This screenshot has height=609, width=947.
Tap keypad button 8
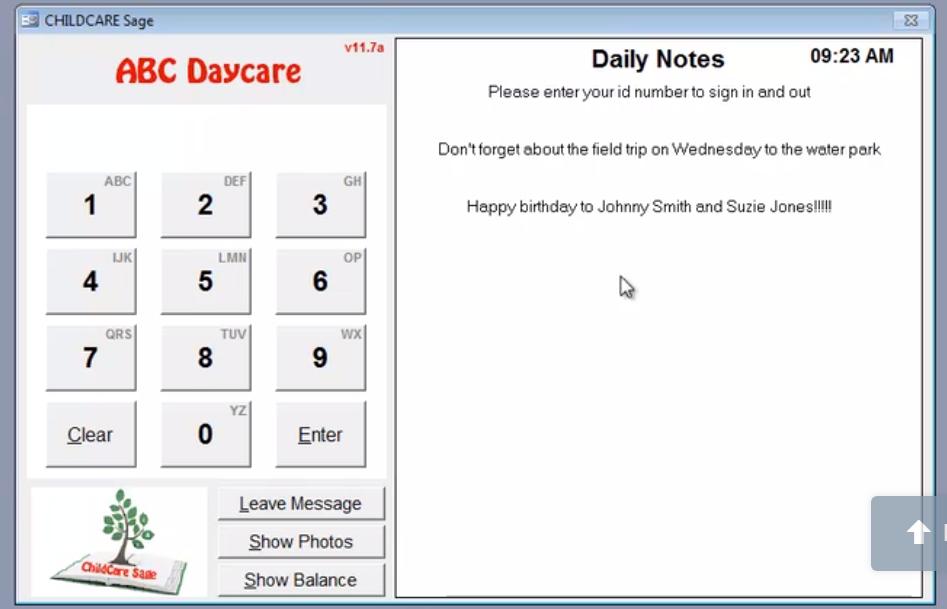[206, 358]
